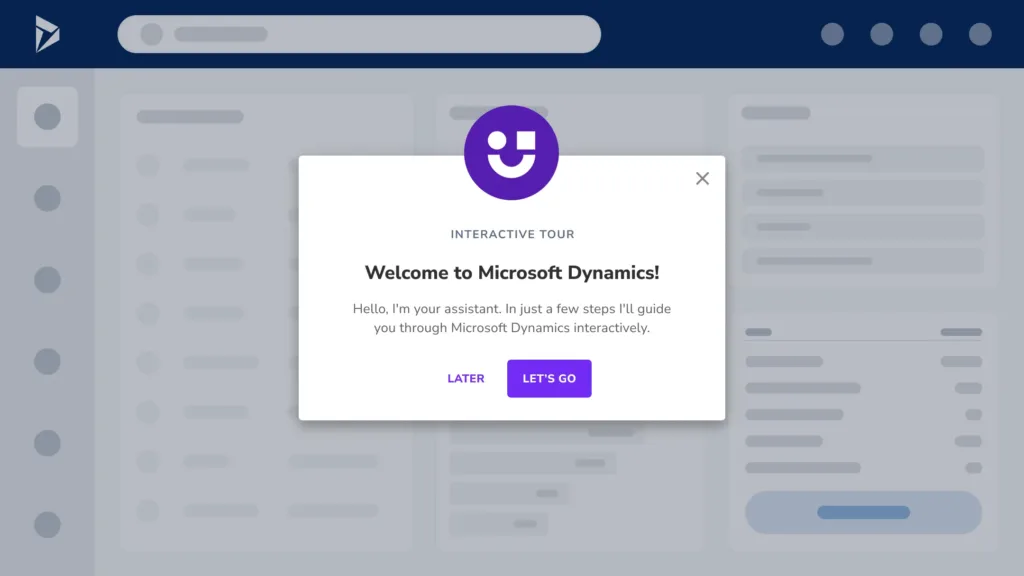This screenshot has height=576, width=1024.
Task: Dismiss the welcome dialog with the X
Action: point(702,178)
